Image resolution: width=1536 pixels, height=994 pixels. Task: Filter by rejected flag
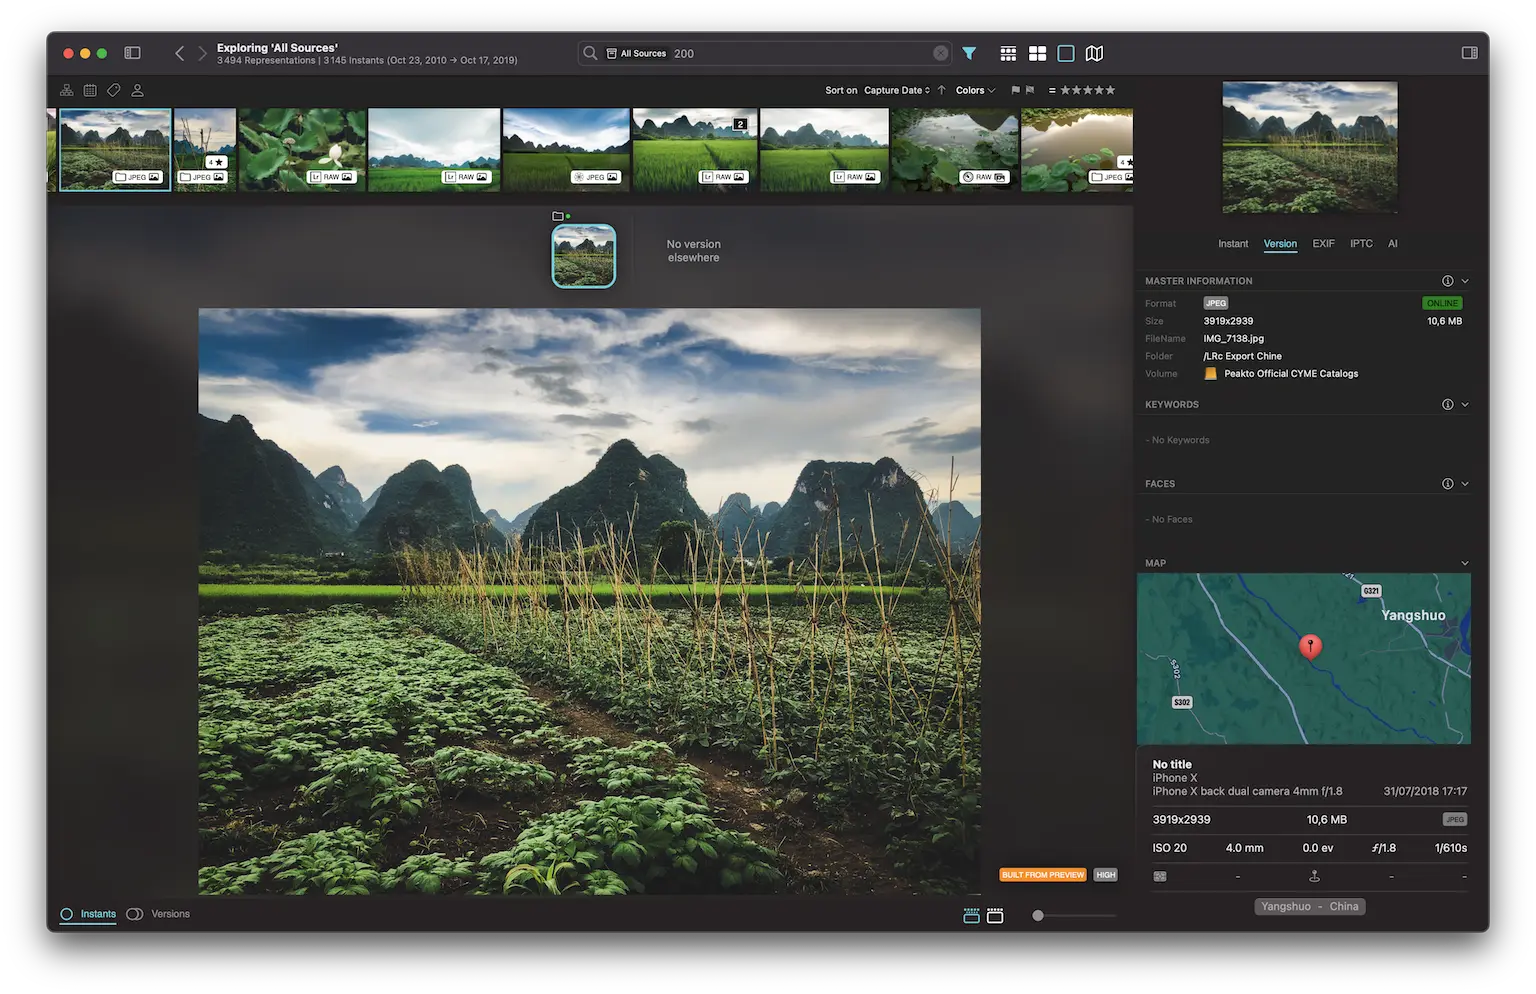pyautogui.click(x=1030, y=90)
